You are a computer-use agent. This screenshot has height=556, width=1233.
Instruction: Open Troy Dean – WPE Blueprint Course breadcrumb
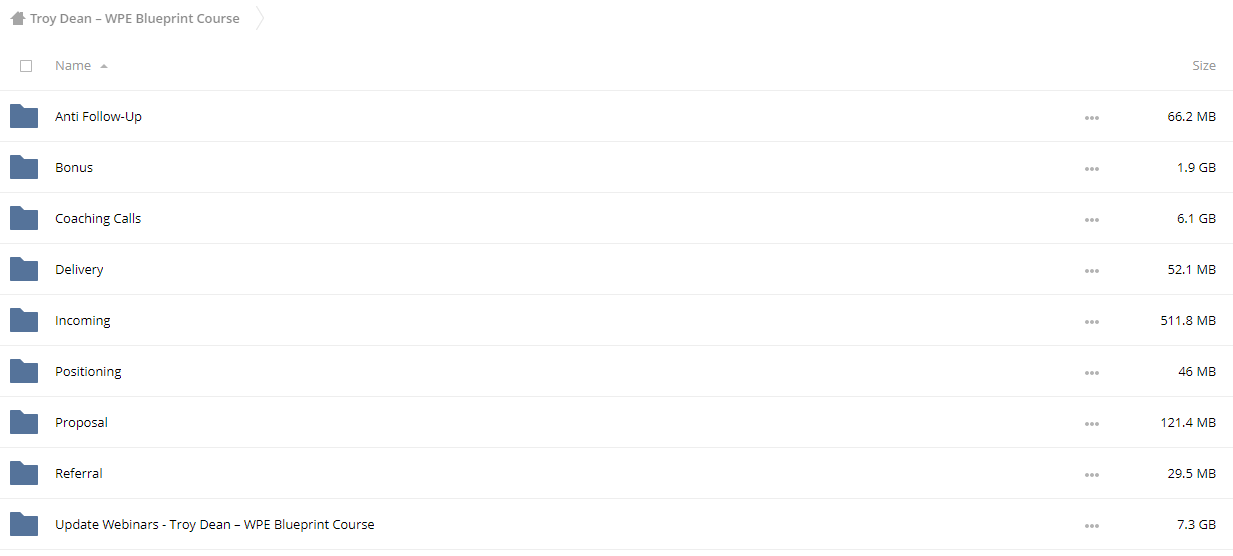click(135, 18)
